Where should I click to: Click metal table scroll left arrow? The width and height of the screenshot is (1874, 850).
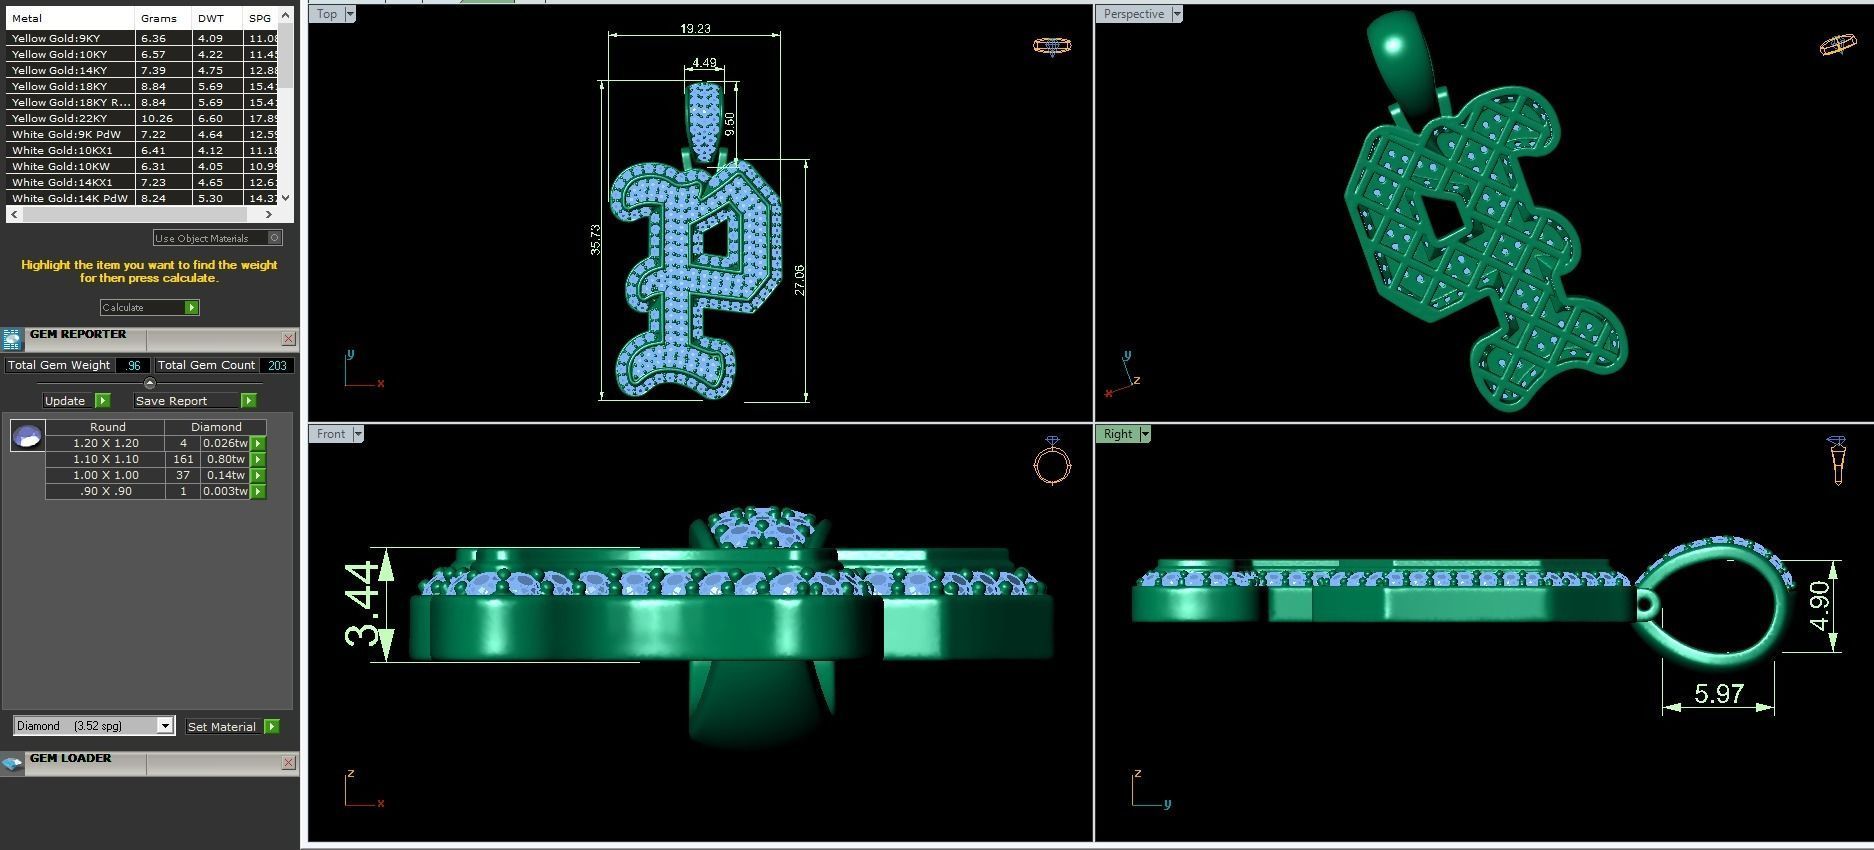(14, 214)
